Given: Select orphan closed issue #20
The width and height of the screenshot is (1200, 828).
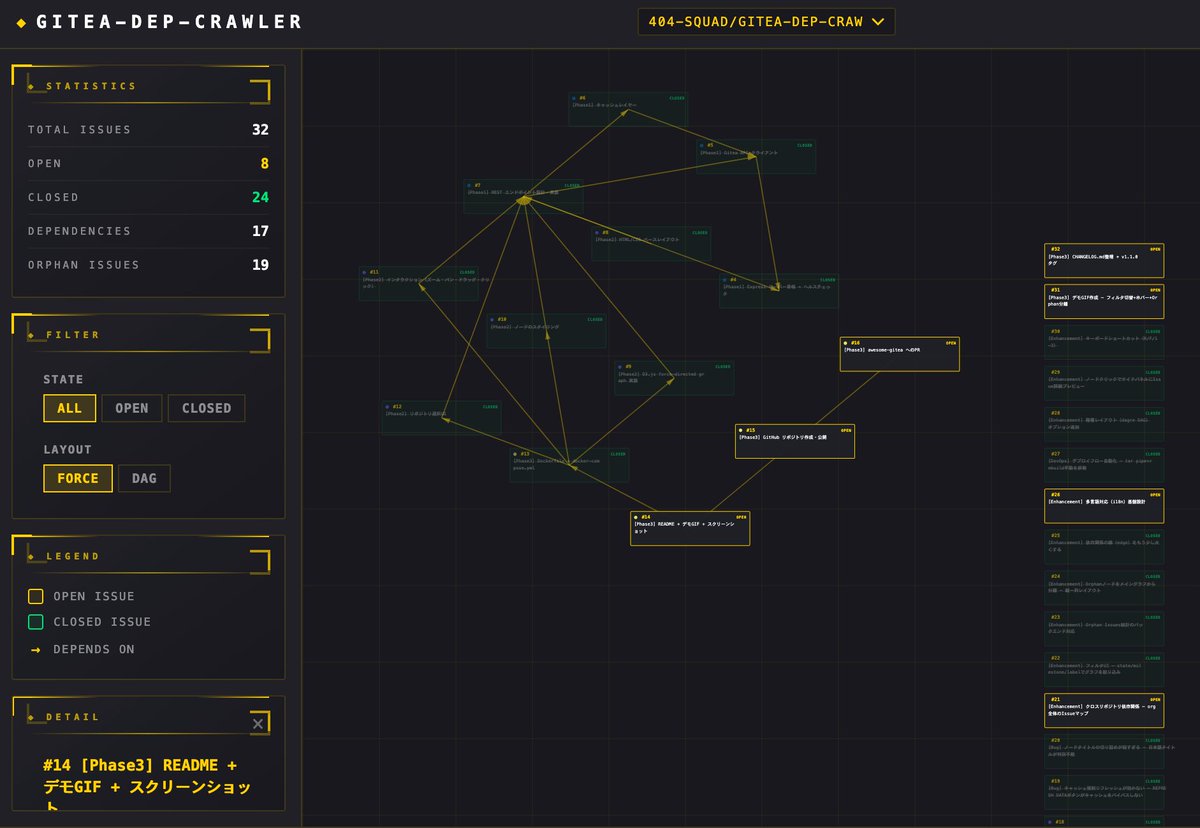Looking at the screenshot, I should 1104,752.
